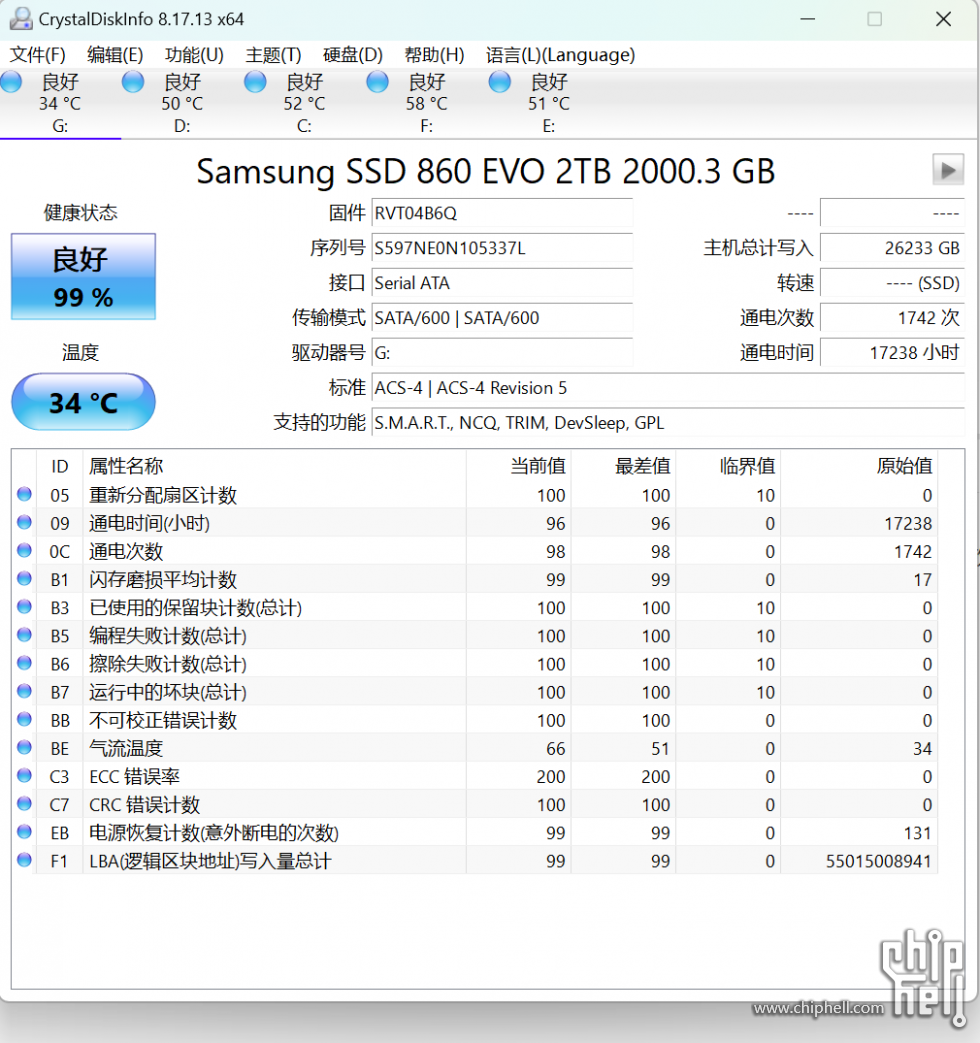The image size is (980, 1043).
Task: Click the Serial ATA interface field
Action: (x=502, y=283)
